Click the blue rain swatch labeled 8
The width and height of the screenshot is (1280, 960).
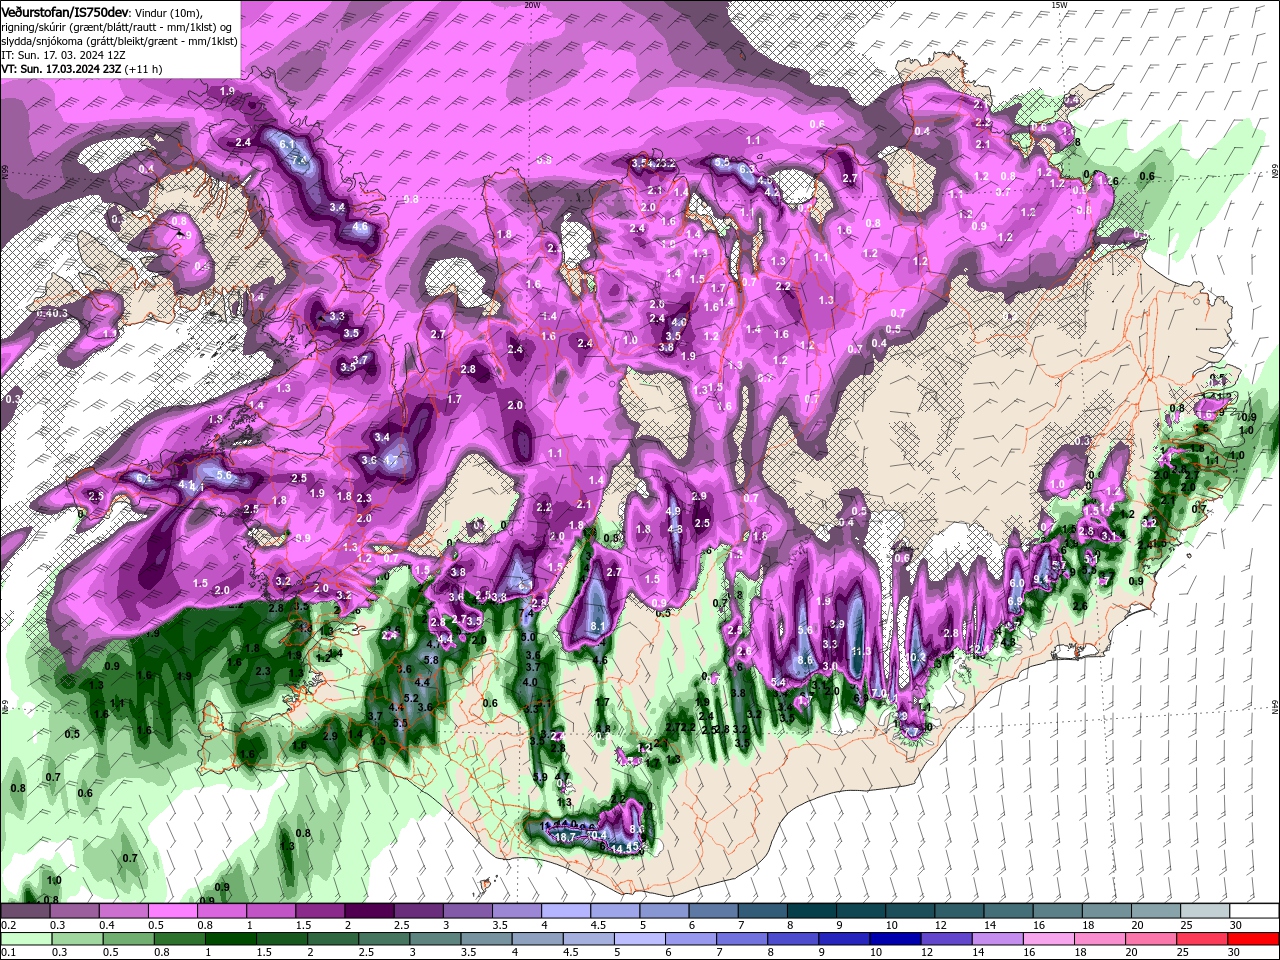coord(794,939)
